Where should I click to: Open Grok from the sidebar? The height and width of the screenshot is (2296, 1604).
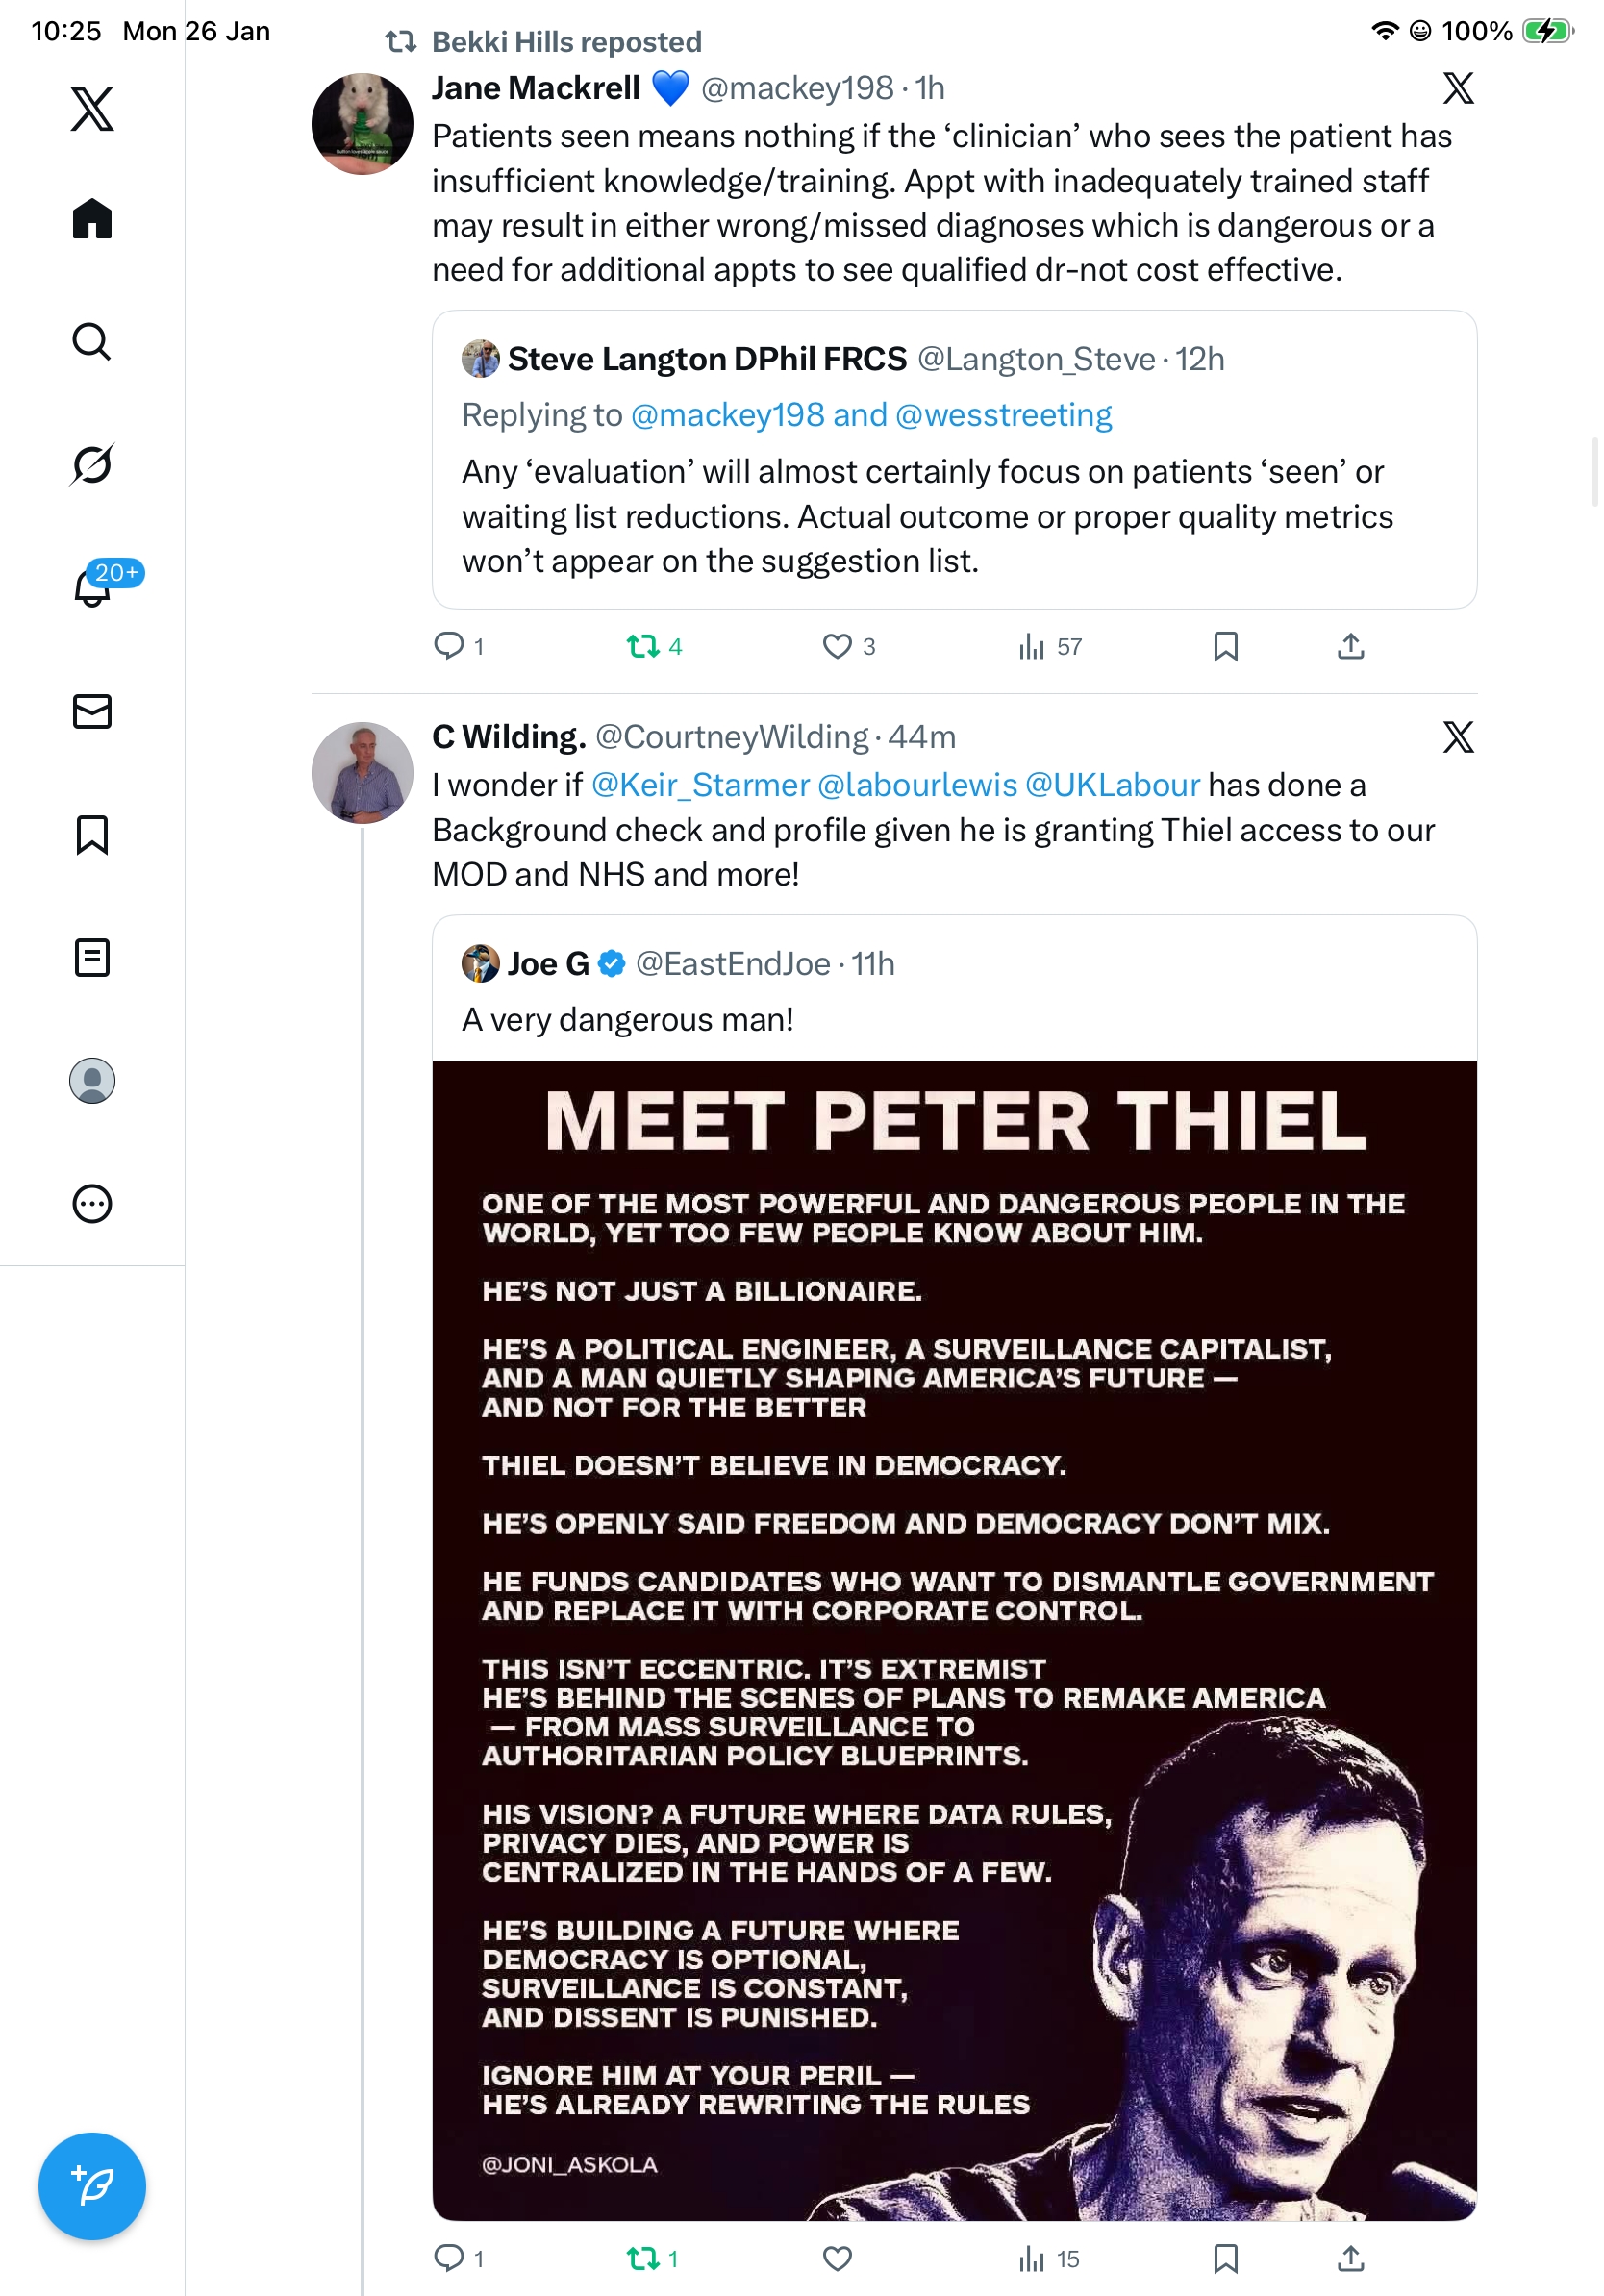[x=92, y=465]
